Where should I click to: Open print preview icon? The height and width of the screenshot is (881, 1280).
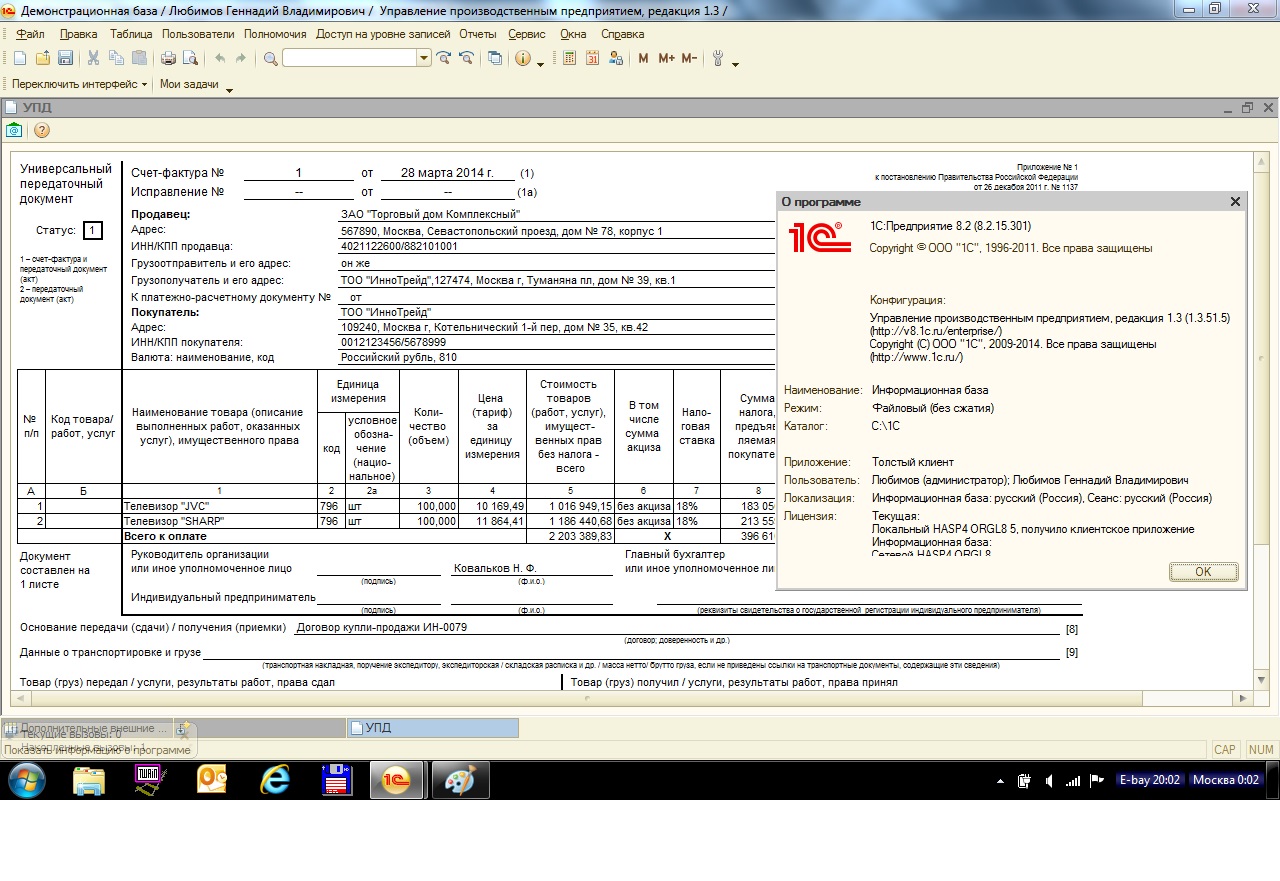click(191, 58)
